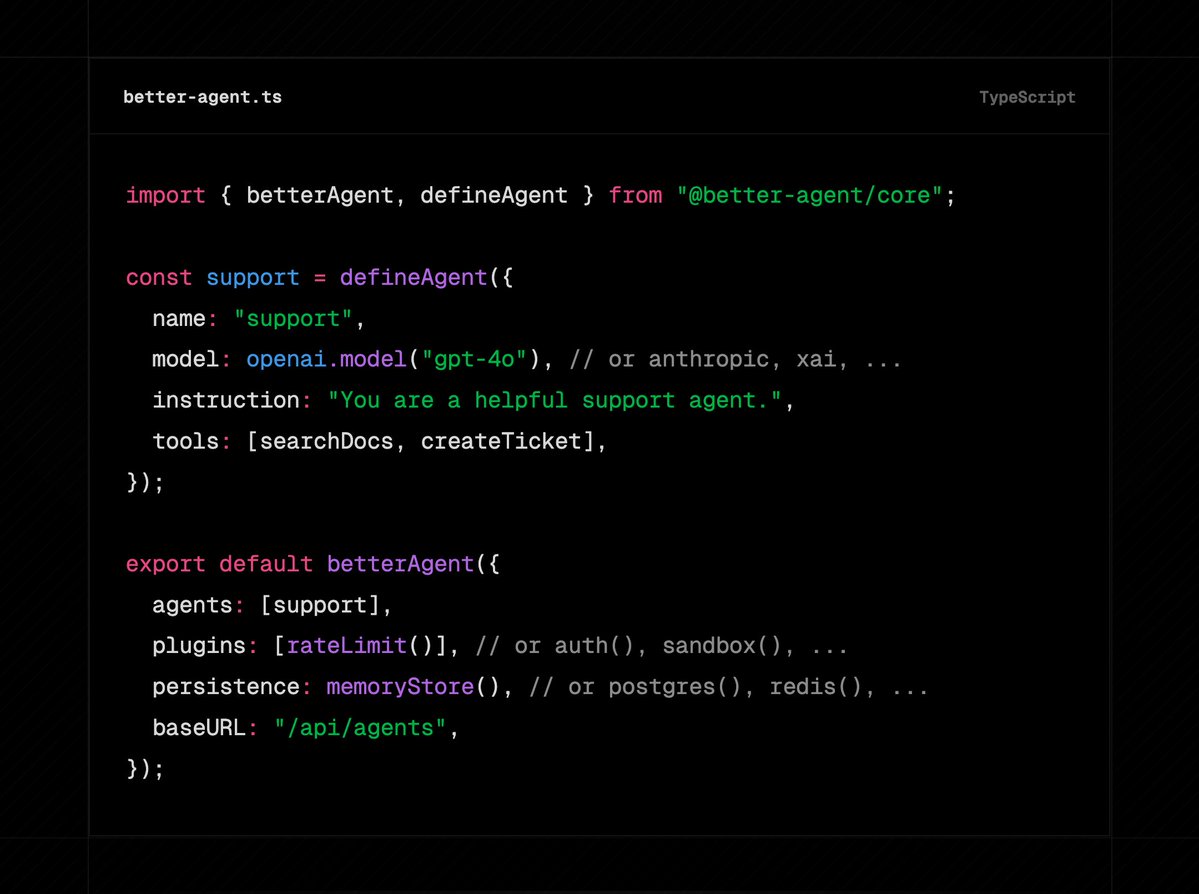Viewport: 1199px width, 894px height.
Task: Select the support constant name after const
Action: pyautogui.click(x=252, y=277)
